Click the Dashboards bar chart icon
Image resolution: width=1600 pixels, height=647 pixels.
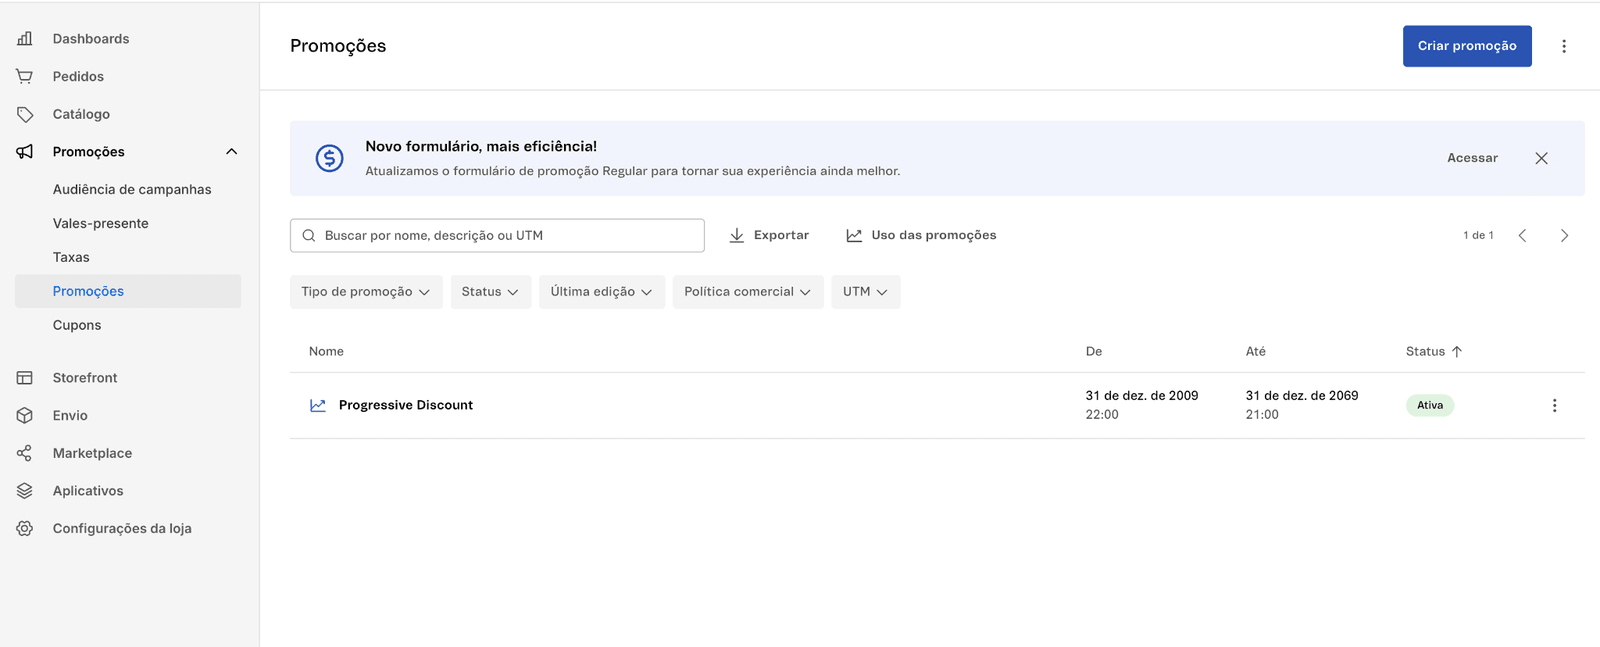25,39
